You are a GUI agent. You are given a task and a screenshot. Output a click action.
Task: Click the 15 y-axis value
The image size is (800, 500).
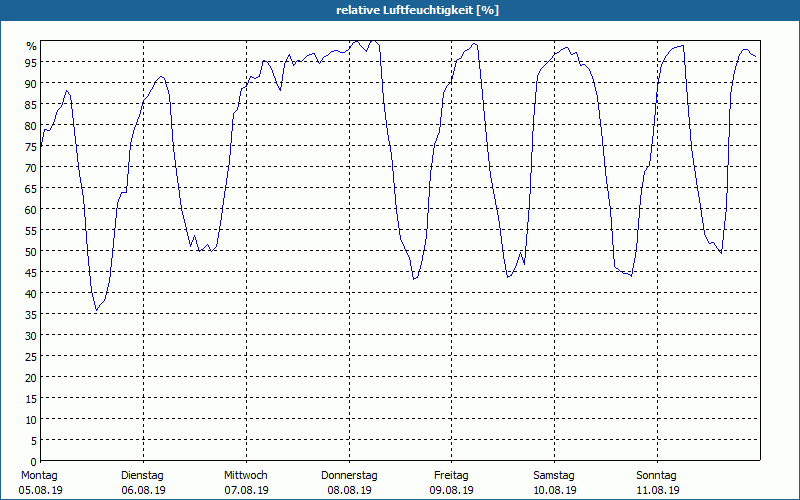[x=31, y=399]
